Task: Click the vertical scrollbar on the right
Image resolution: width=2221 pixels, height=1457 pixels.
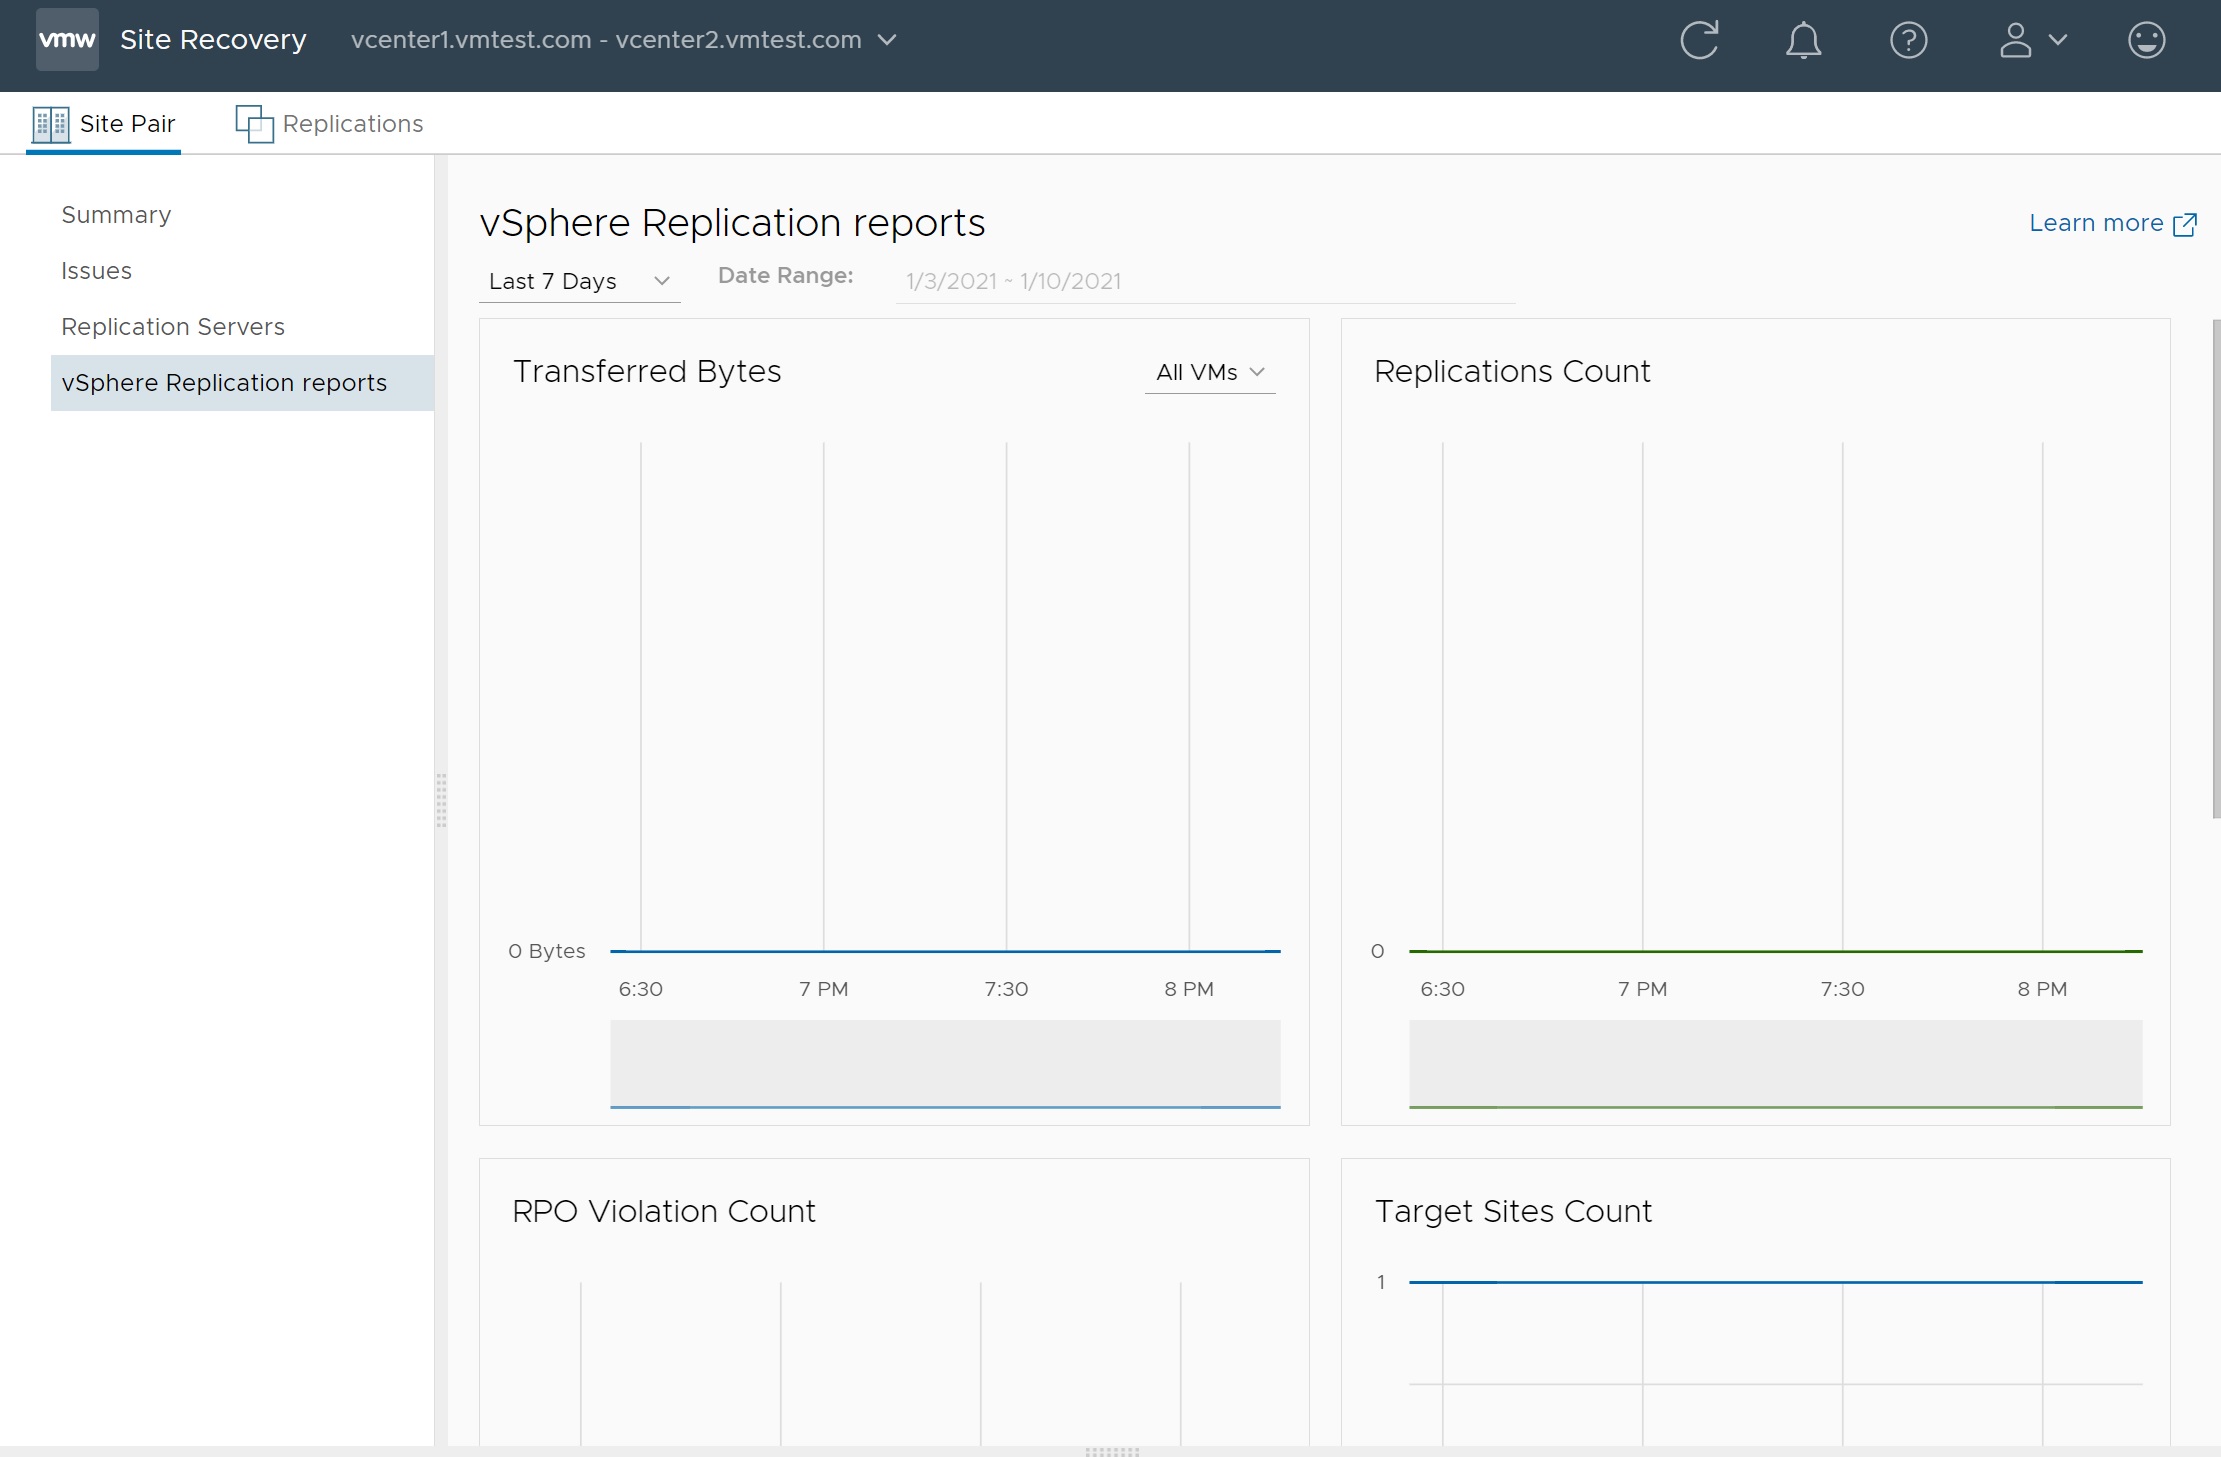Action: (2215, 570)
